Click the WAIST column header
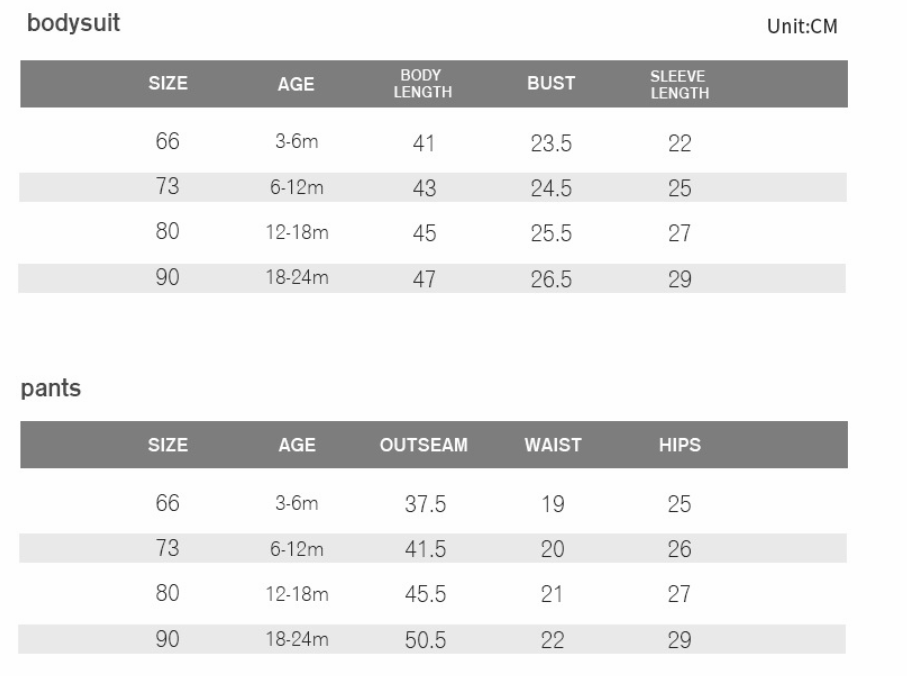This screenshot has height=676, width=907. (x=553, y=446)
